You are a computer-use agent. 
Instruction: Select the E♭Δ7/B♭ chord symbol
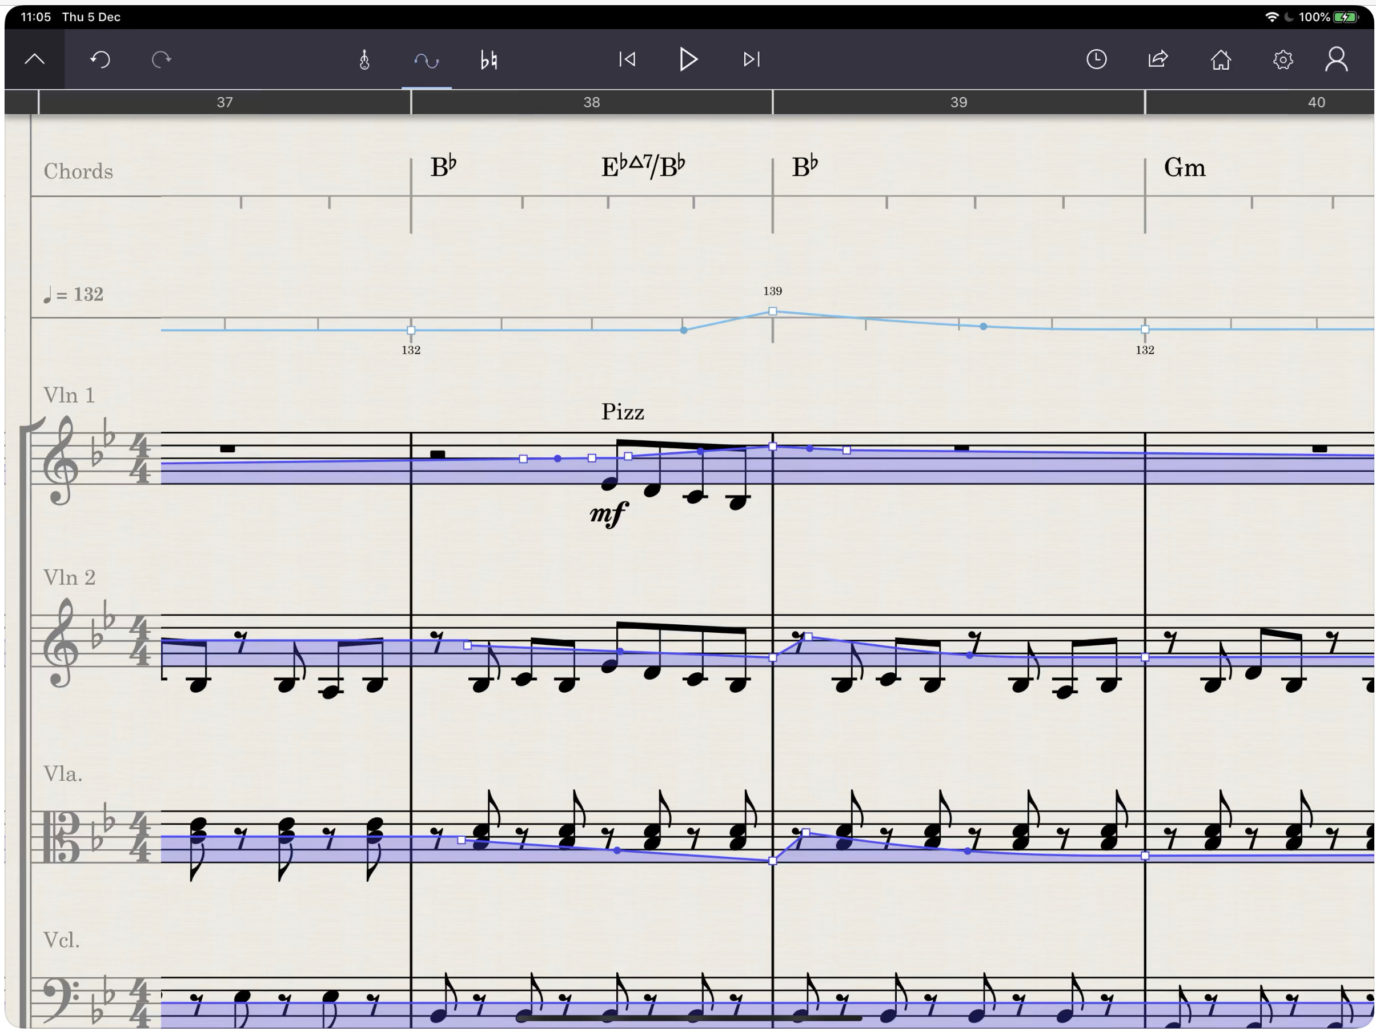(x=643, y=167)
